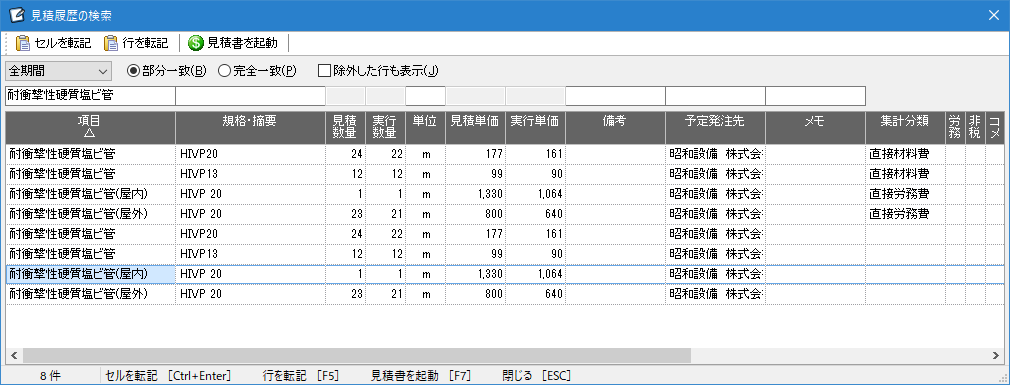Click the 備考 column header
Screen dimensions: 1010x385
click(x=615, y=127)
